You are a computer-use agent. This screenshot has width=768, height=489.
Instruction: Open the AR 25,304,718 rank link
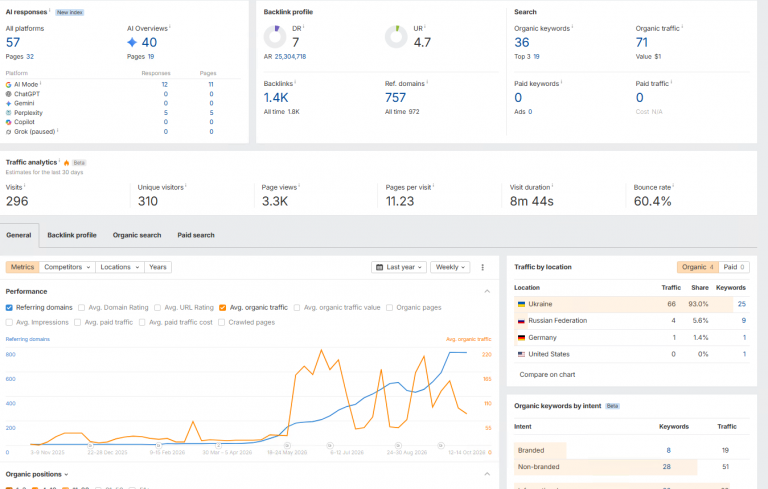click(x=290, y=57)
